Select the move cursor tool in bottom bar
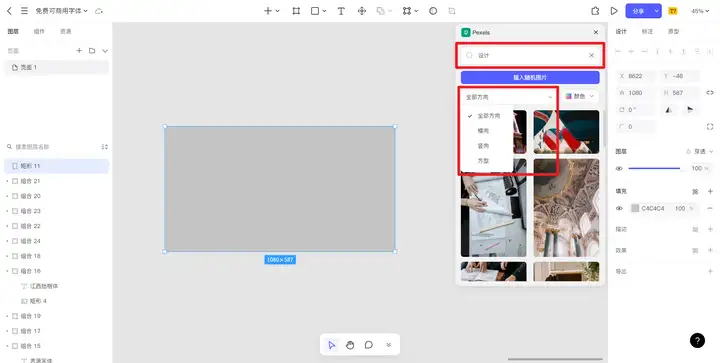 tap(332, 345)
